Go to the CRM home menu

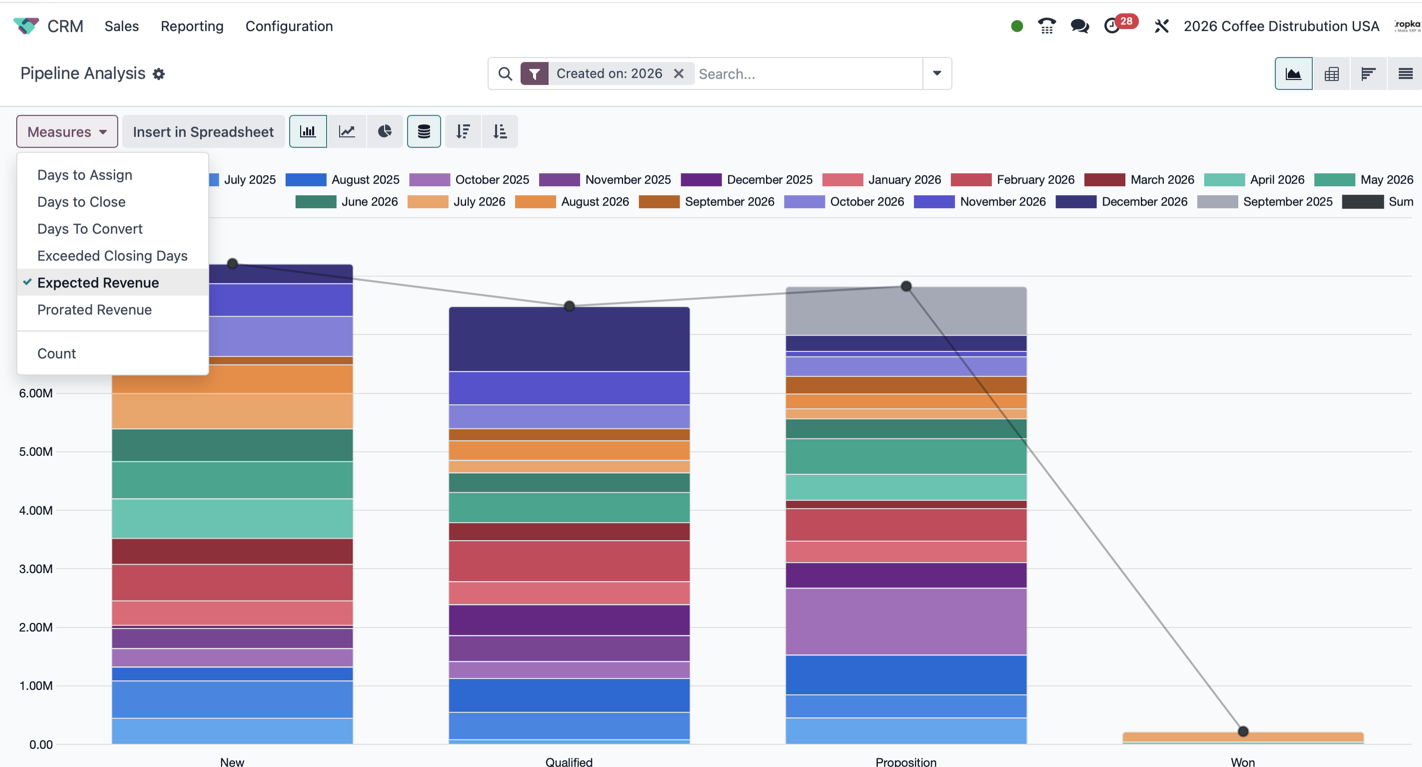(x=65, y=26)
